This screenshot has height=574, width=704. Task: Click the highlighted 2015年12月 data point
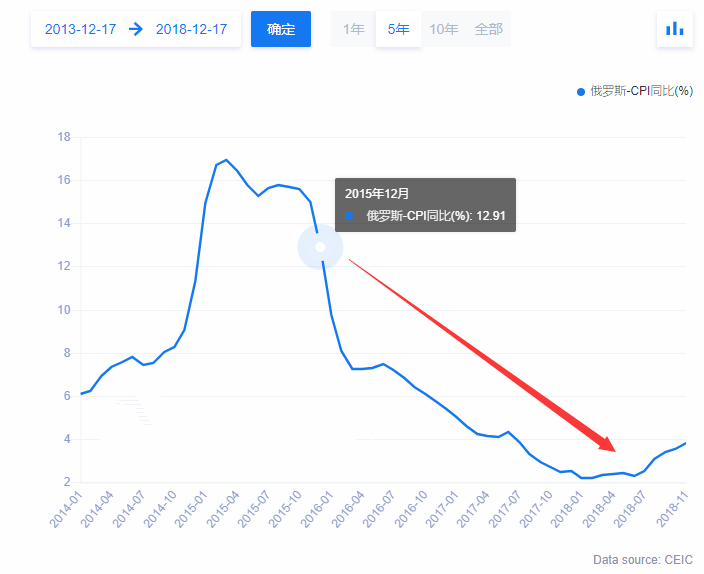click(320, 247)
